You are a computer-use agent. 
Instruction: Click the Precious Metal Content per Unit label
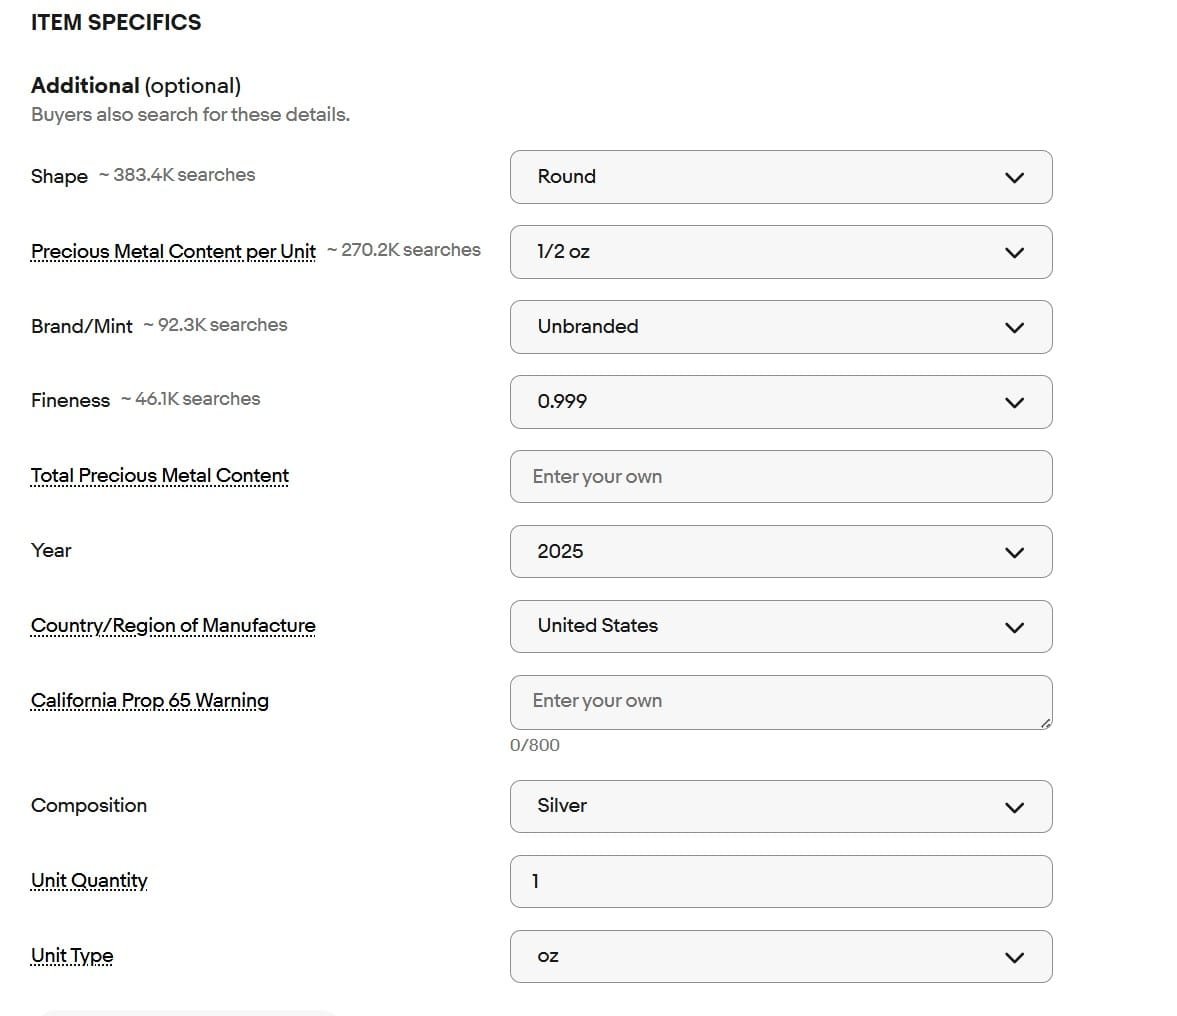tap(173, 251)
